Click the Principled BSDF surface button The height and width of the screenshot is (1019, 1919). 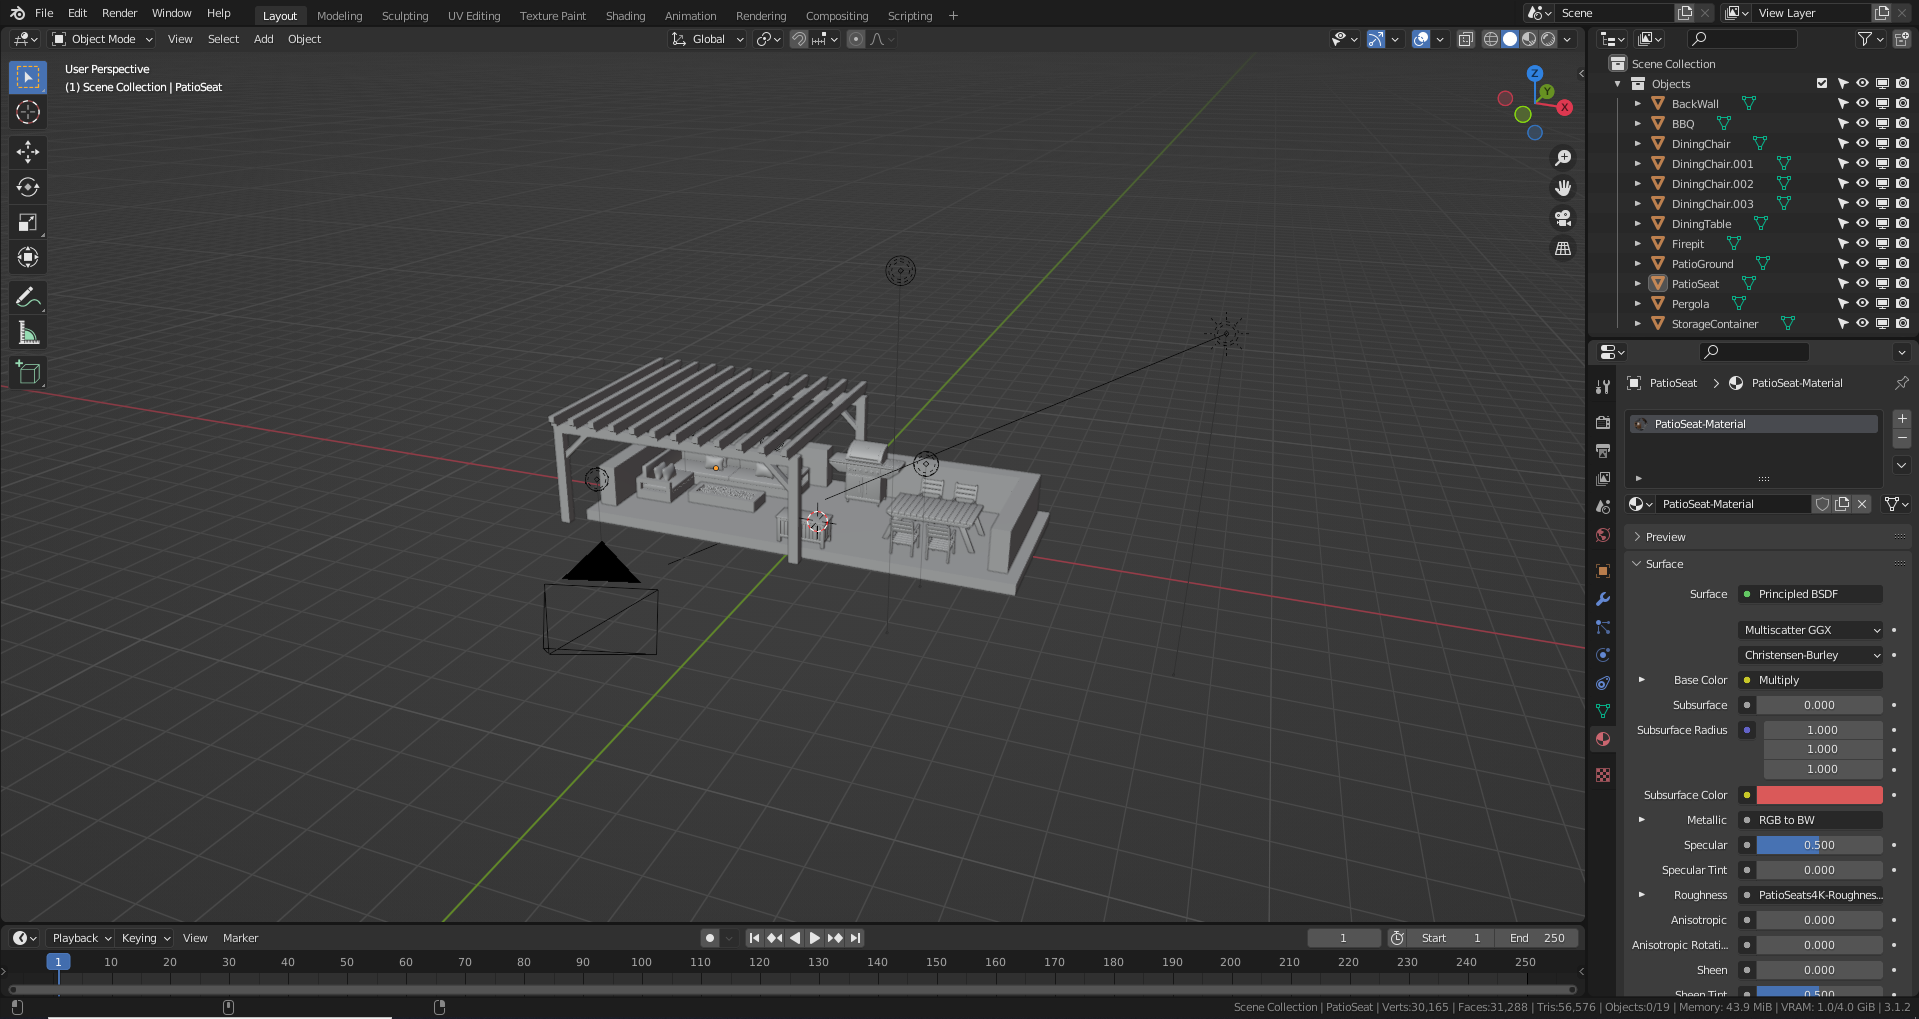point(1808,594)
